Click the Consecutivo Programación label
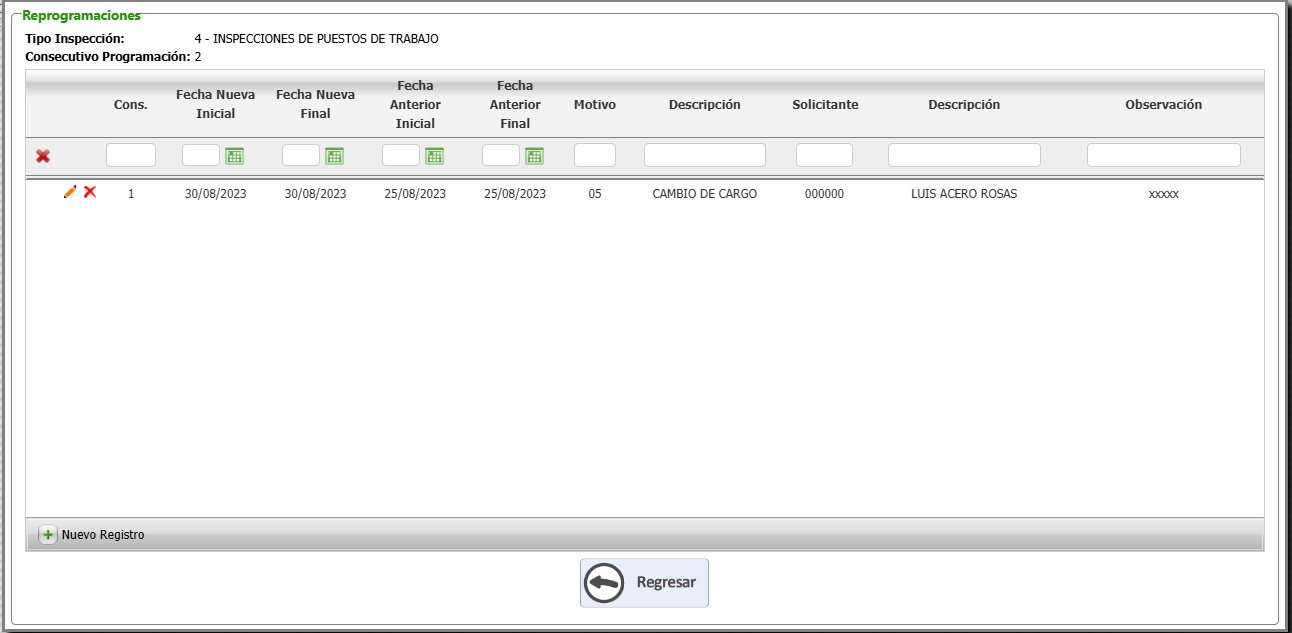The image size is (1292, 633). 108,57
